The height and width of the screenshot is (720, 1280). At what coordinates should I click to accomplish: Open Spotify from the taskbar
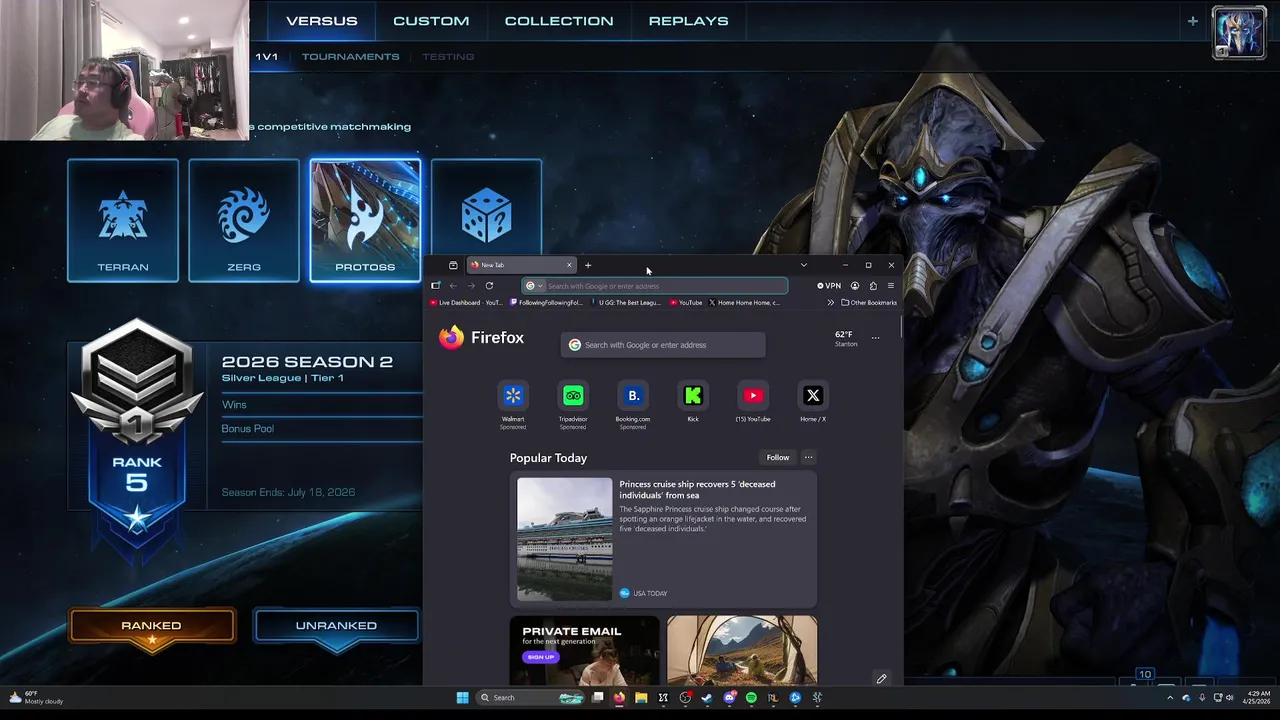click(x=751, y=698)
